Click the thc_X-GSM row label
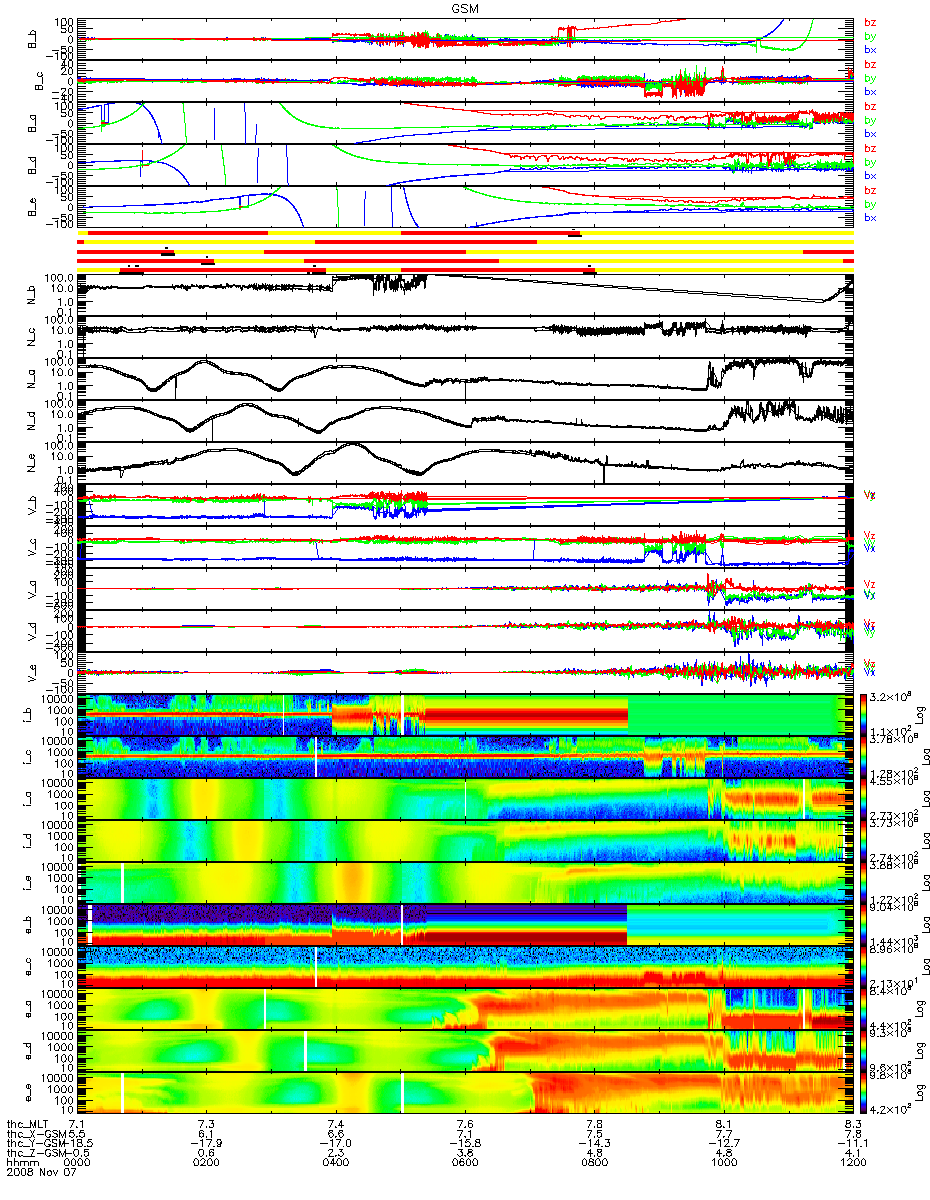 (x=36, y=1136)
